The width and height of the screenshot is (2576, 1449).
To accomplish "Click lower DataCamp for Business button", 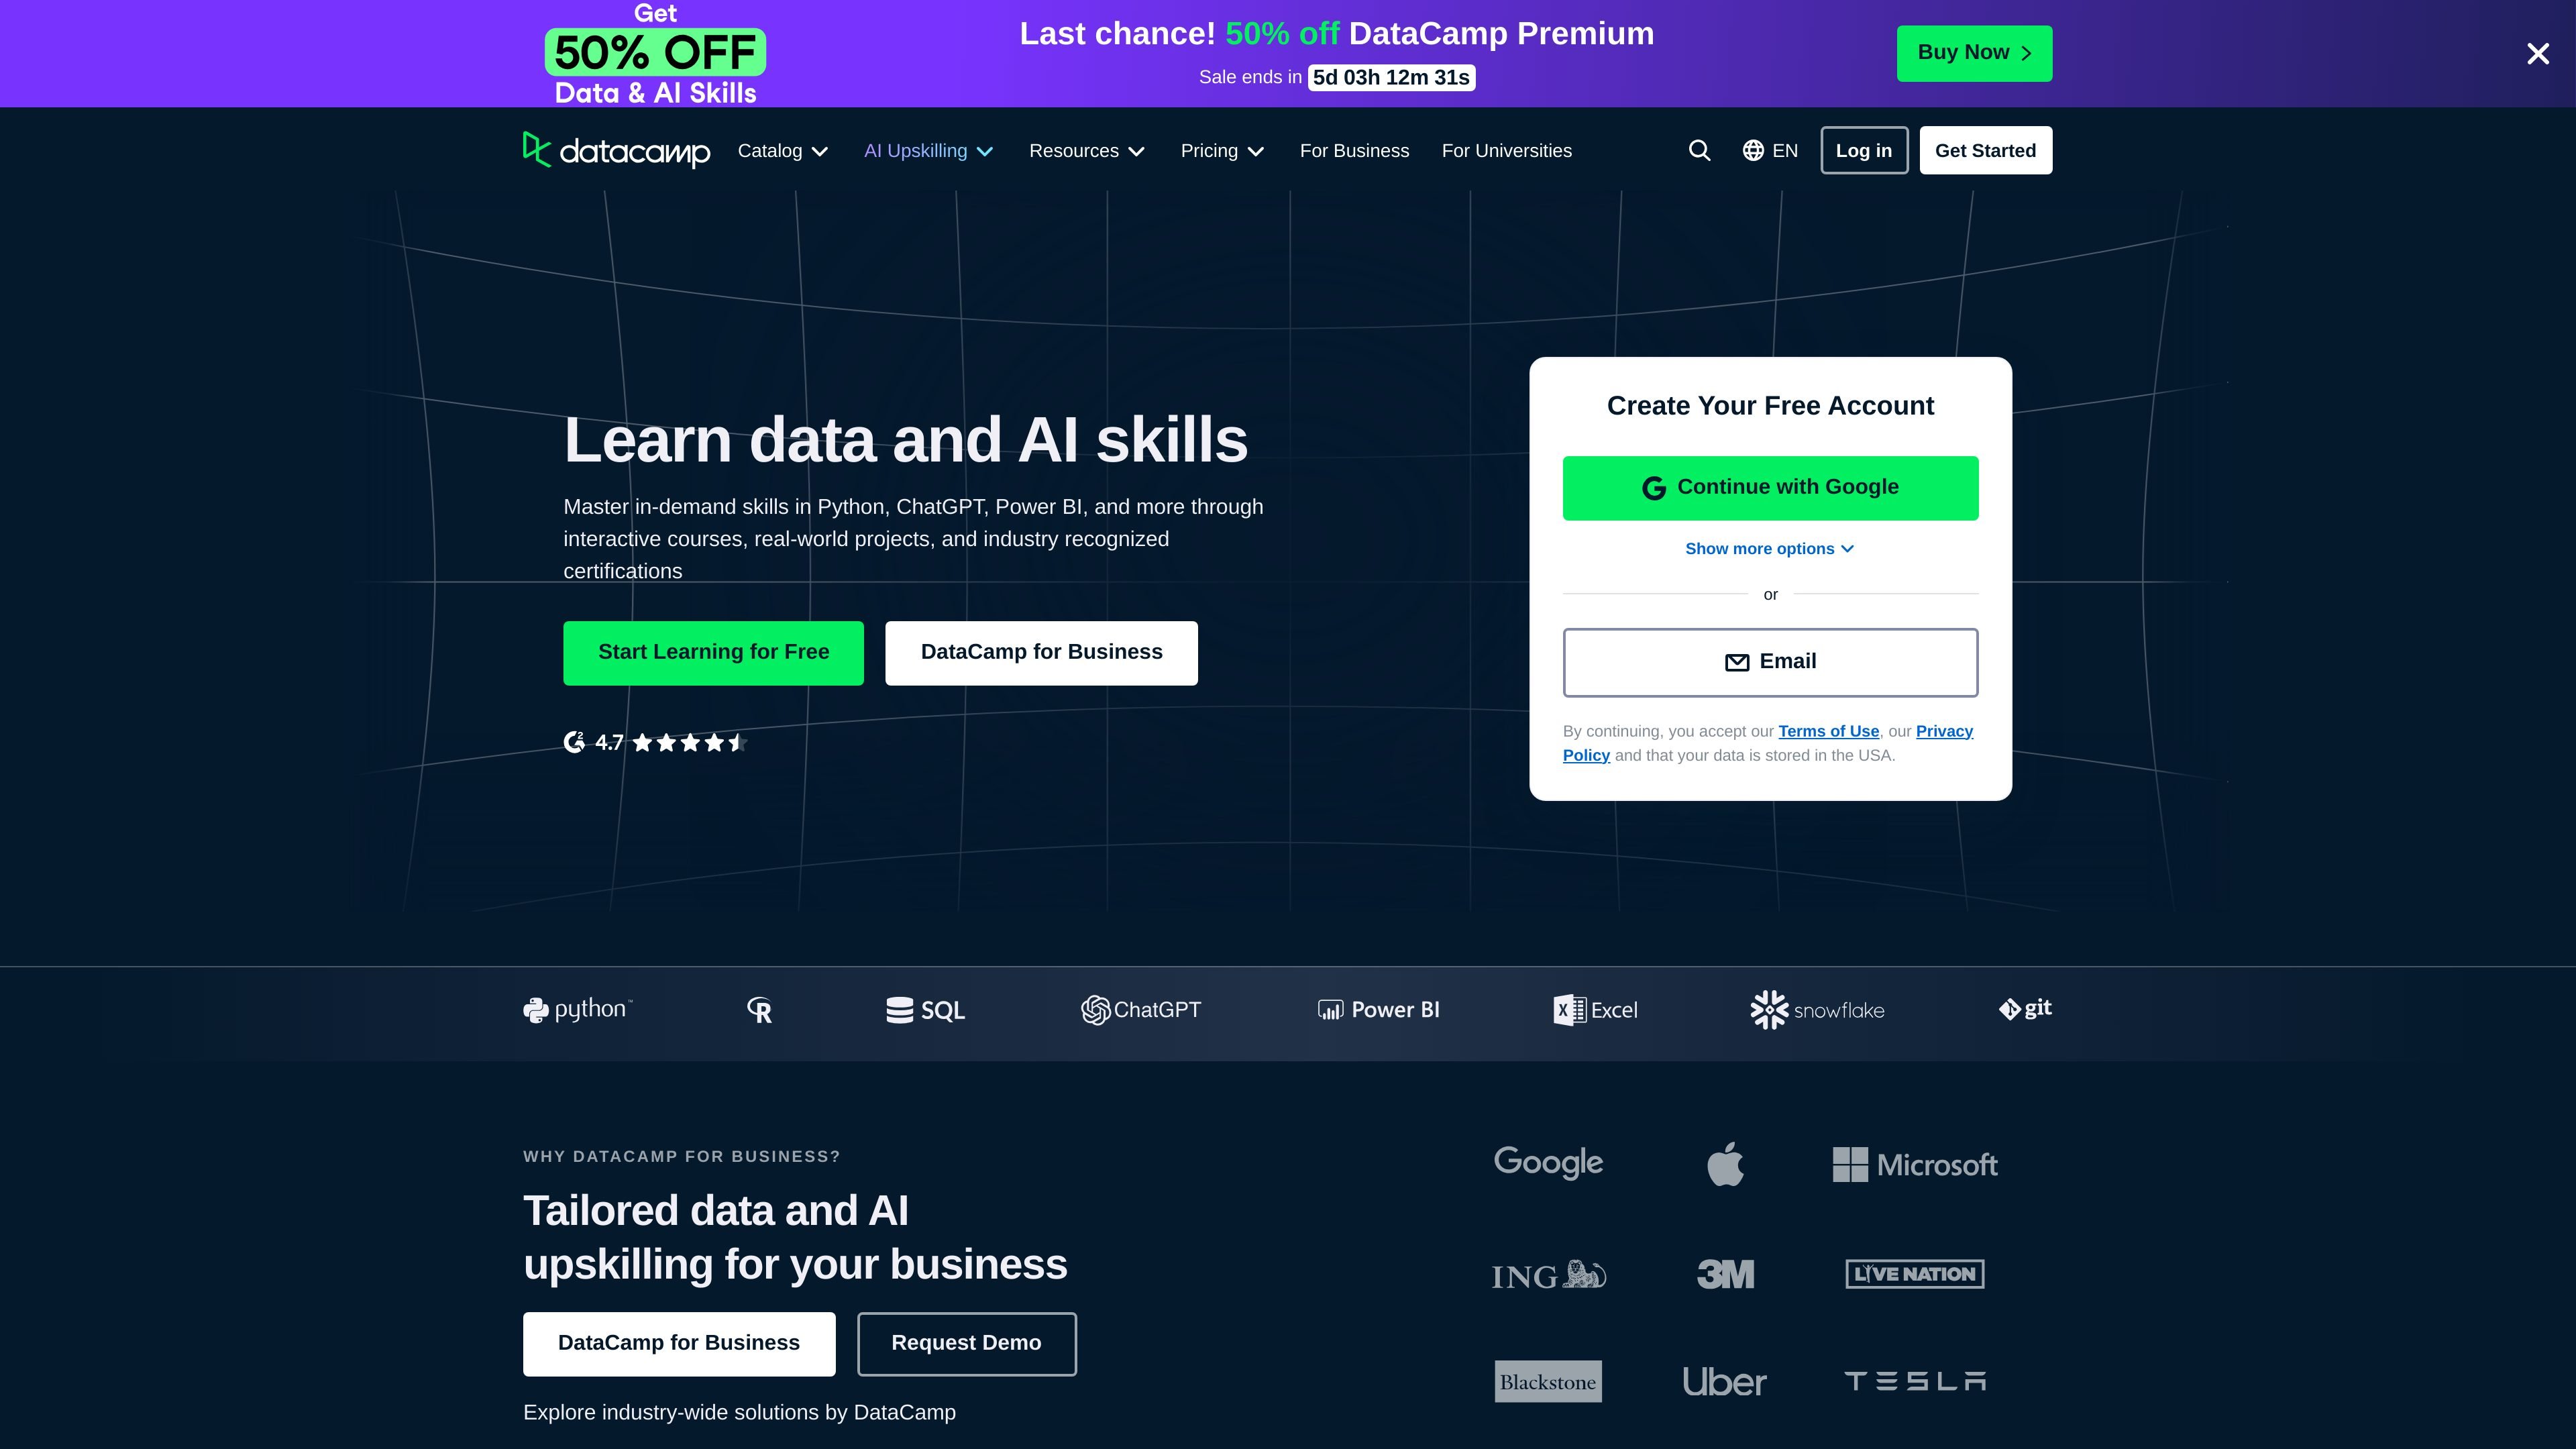I will (679, 1344).
